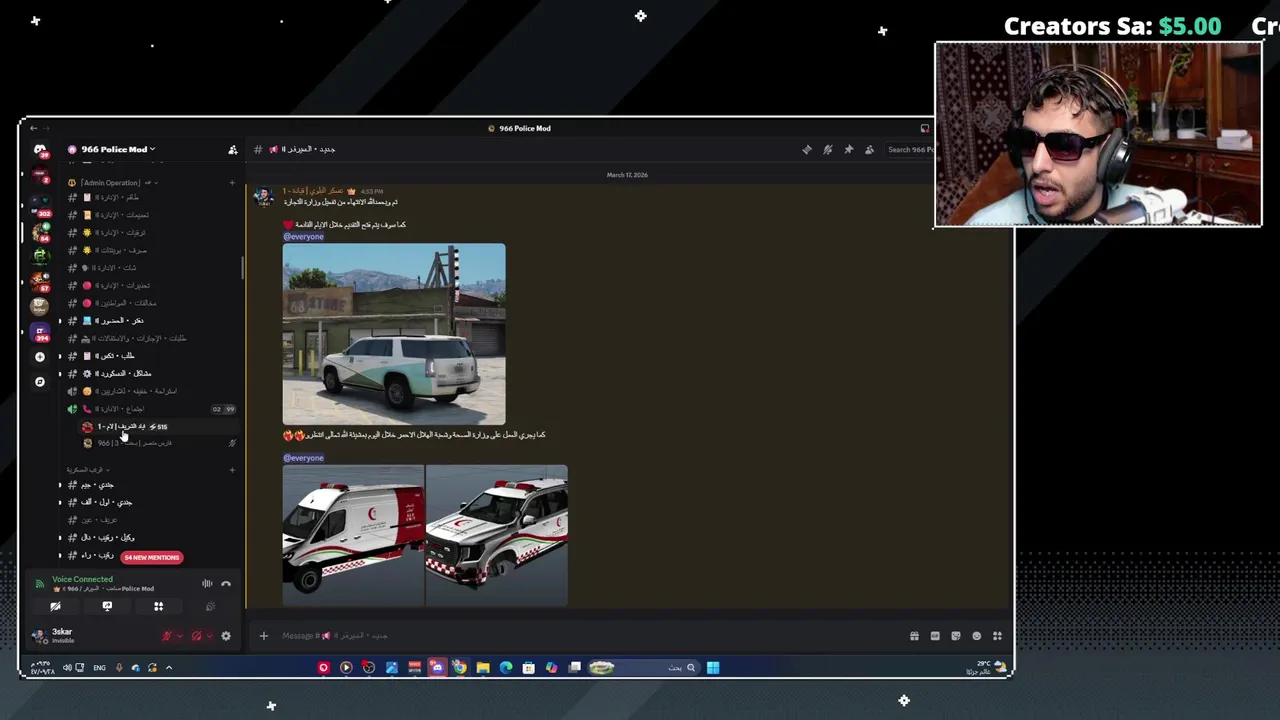Click second @everyone mention above ambulance images
The width and height of the screenshot is (1280, 720).
click(x=303, y=458)
